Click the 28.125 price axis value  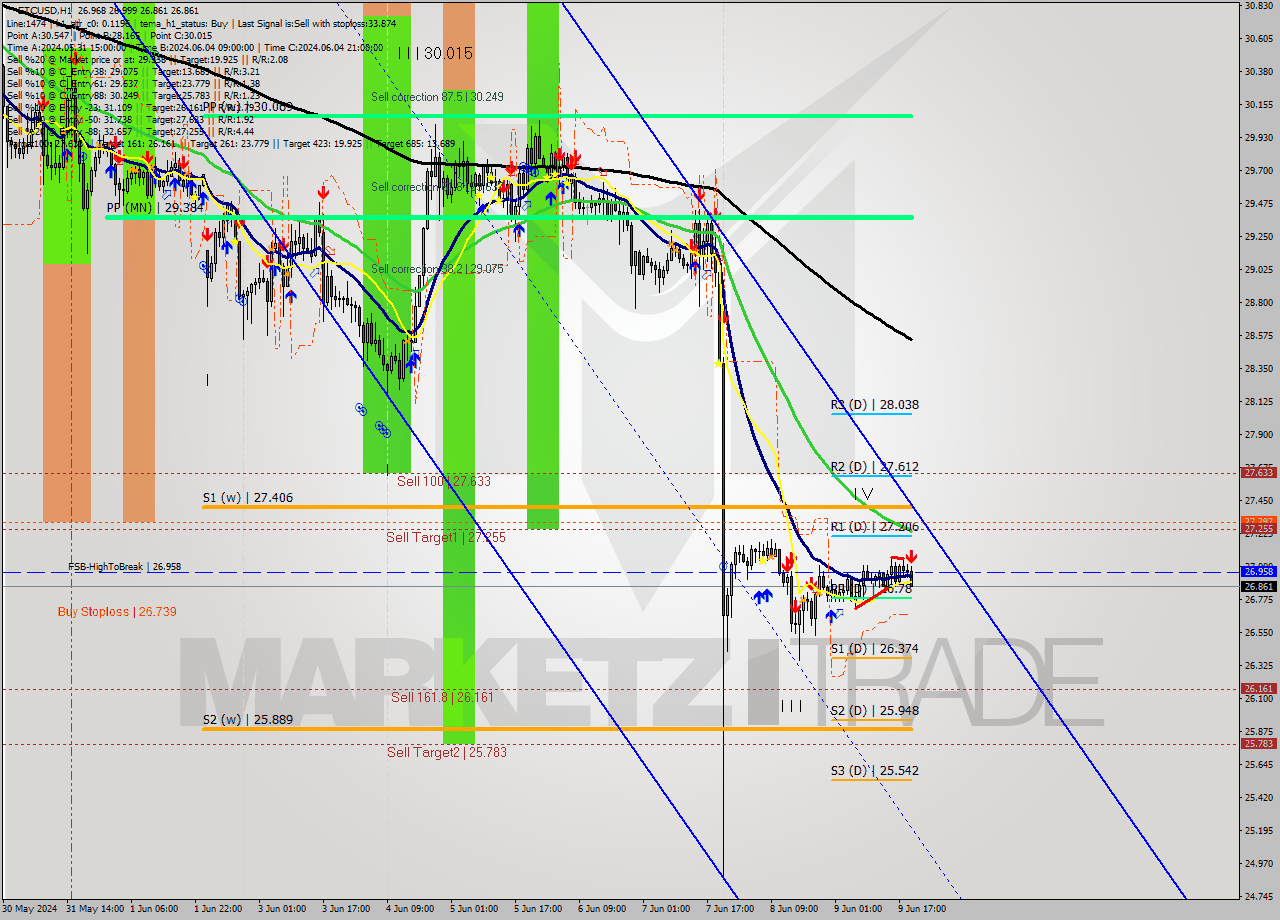click(1258, 402)
